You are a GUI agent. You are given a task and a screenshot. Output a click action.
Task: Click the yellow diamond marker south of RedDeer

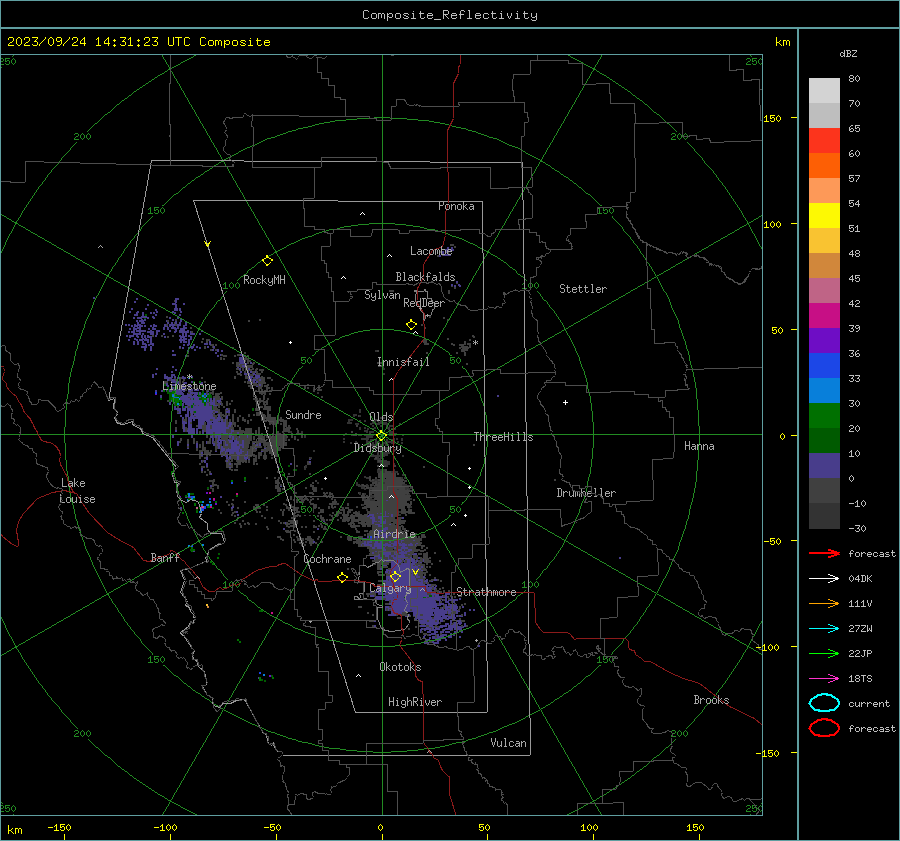coord(411,325)
